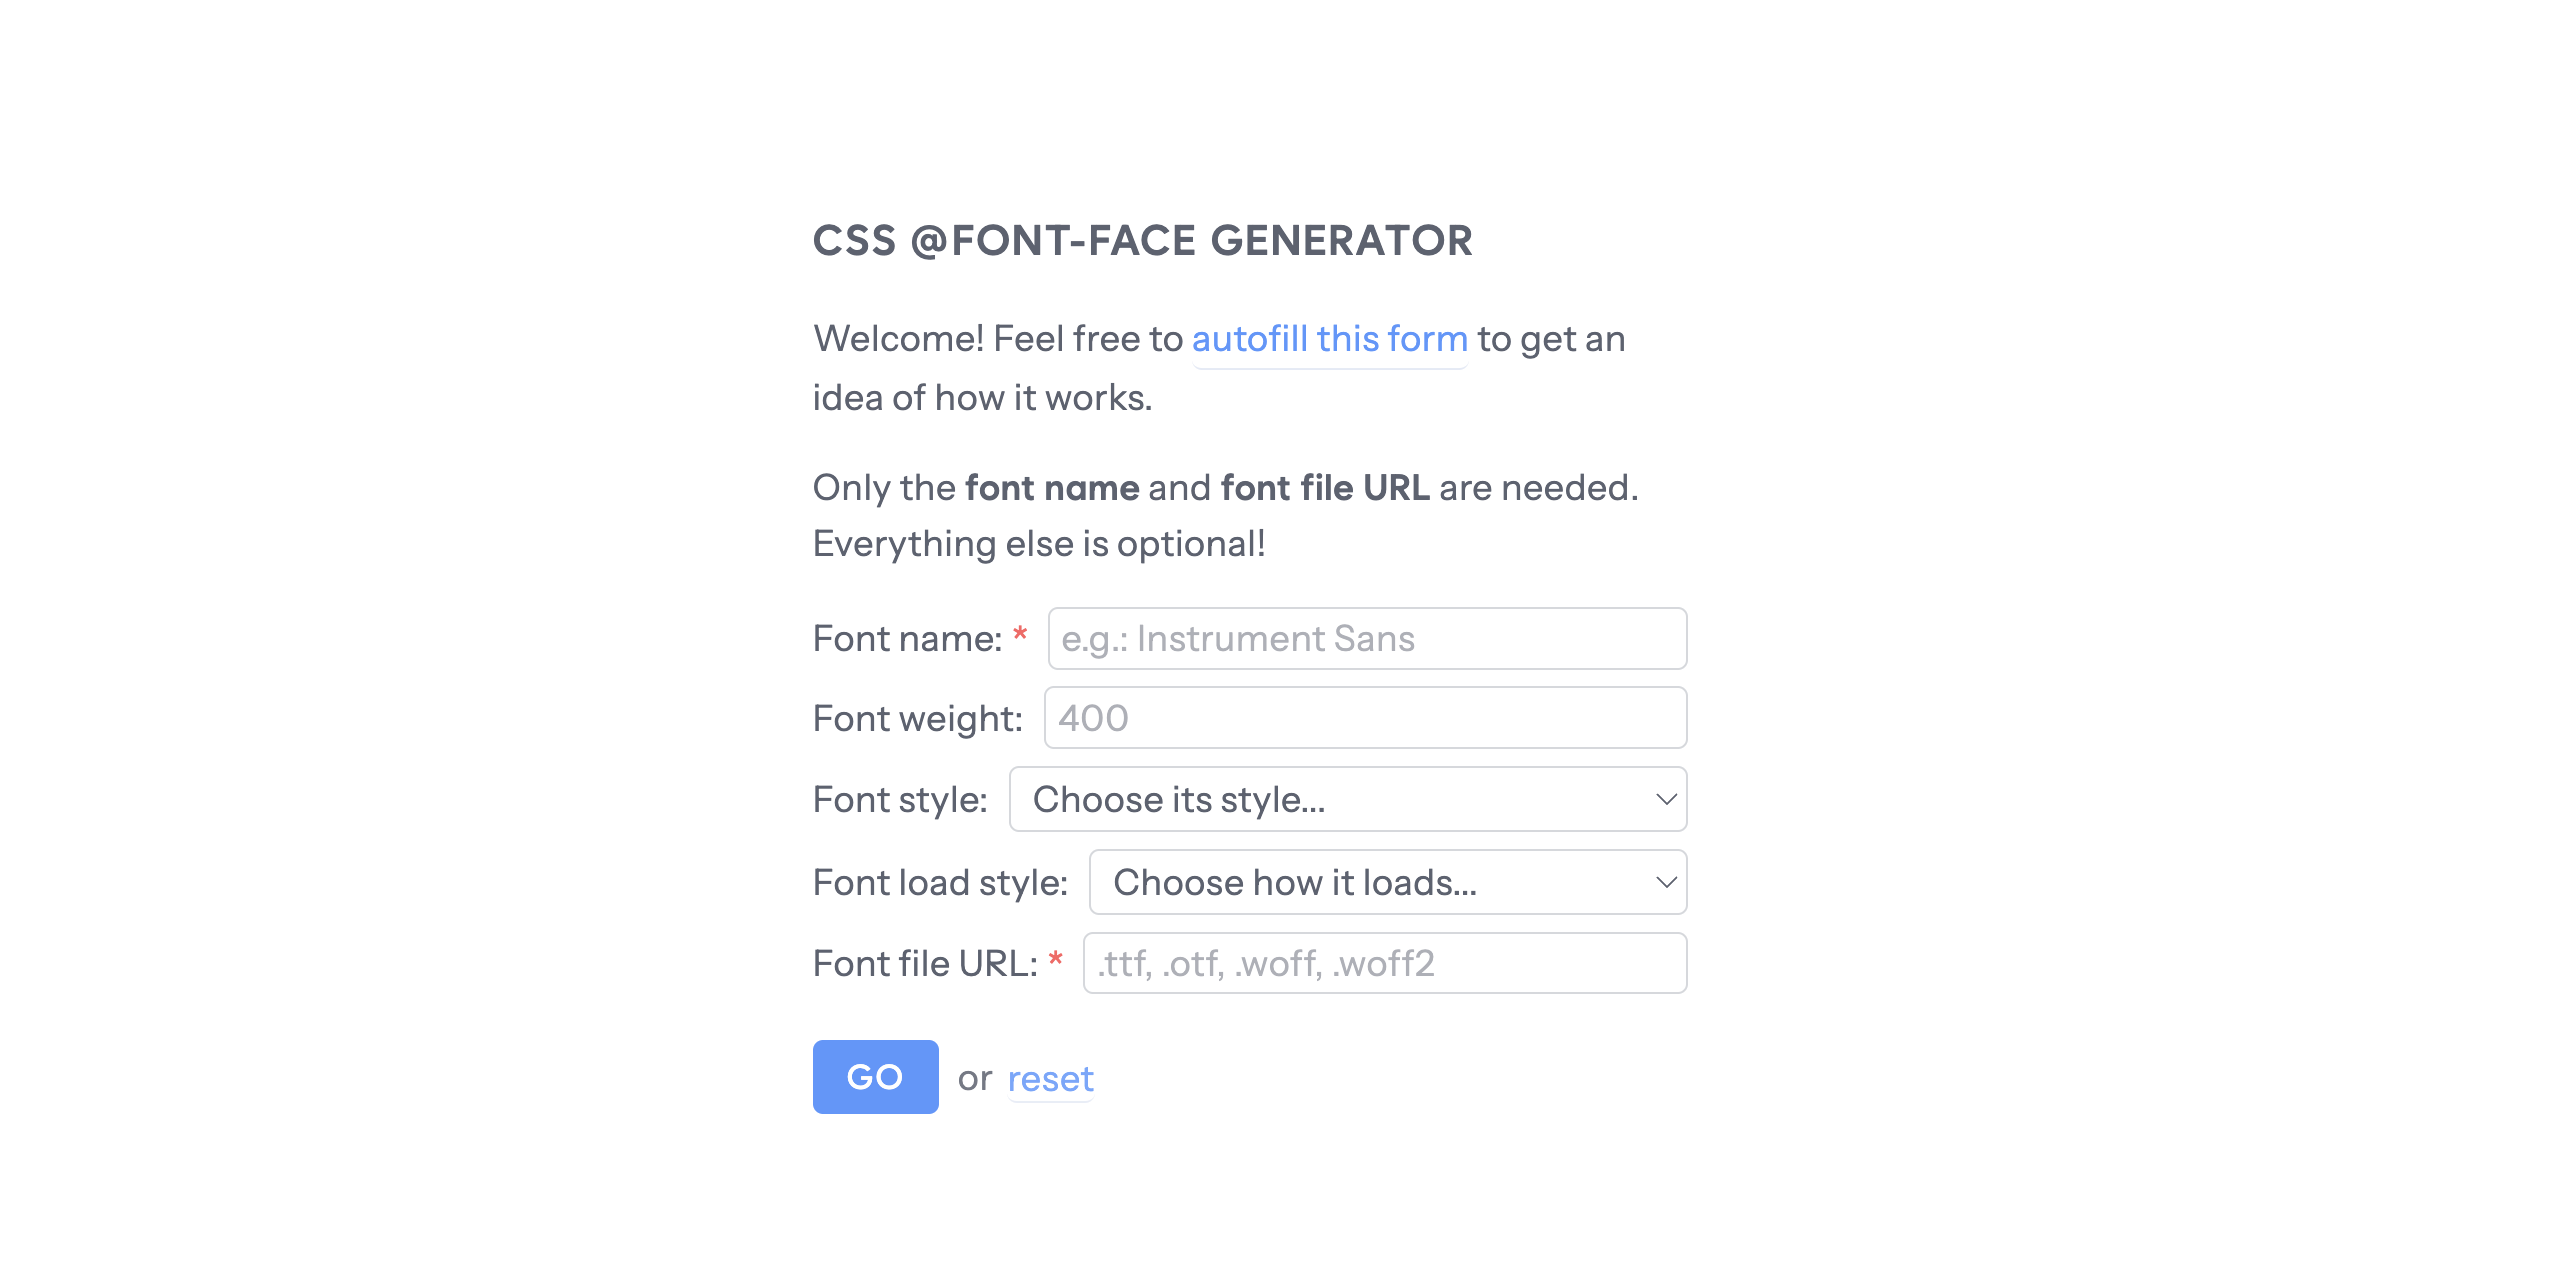This screenshot has height=1282, width=2562.
Task: Focus the Font file URL input field
Action: tap(1384, 964)
